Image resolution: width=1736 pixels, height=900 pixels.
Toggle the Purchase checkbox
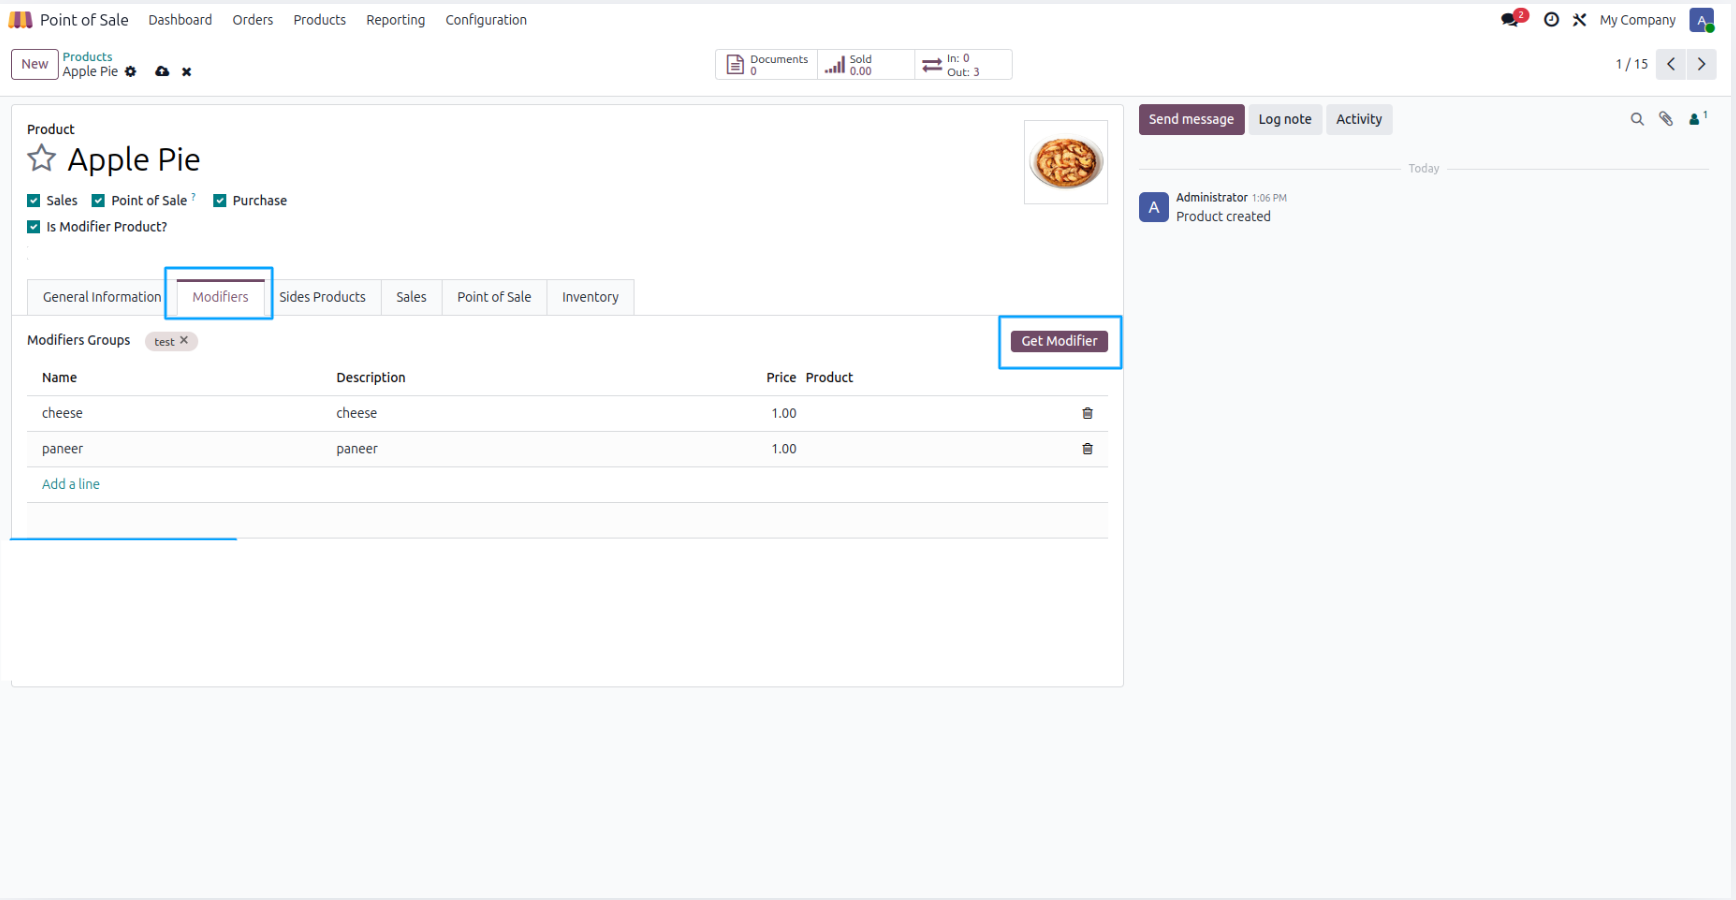pos(220,201)
